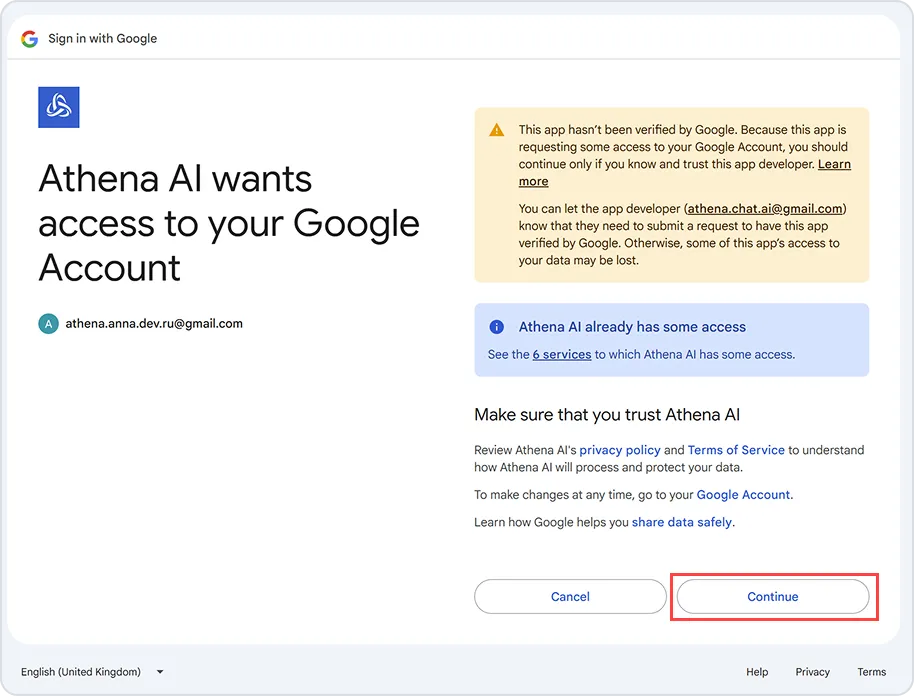Open Athena AI's privacy policy link
Image resolution: width=914 pixels, height=696 pixels.
620,450
